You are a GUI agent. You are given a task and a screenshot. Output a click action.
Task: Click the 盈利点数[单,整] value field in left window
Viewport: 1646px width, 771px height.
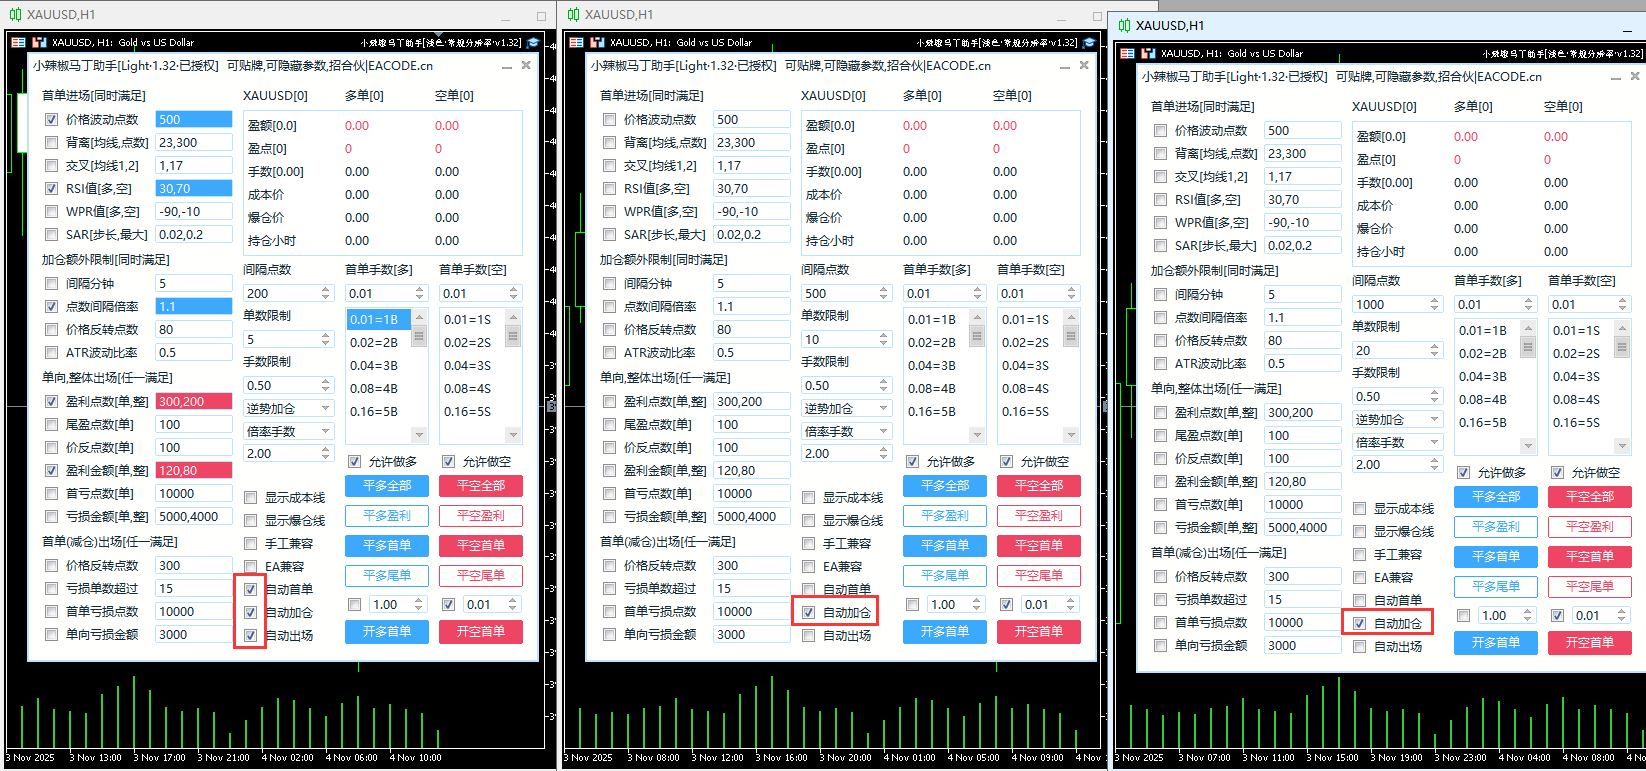click(x=194, y=402)
